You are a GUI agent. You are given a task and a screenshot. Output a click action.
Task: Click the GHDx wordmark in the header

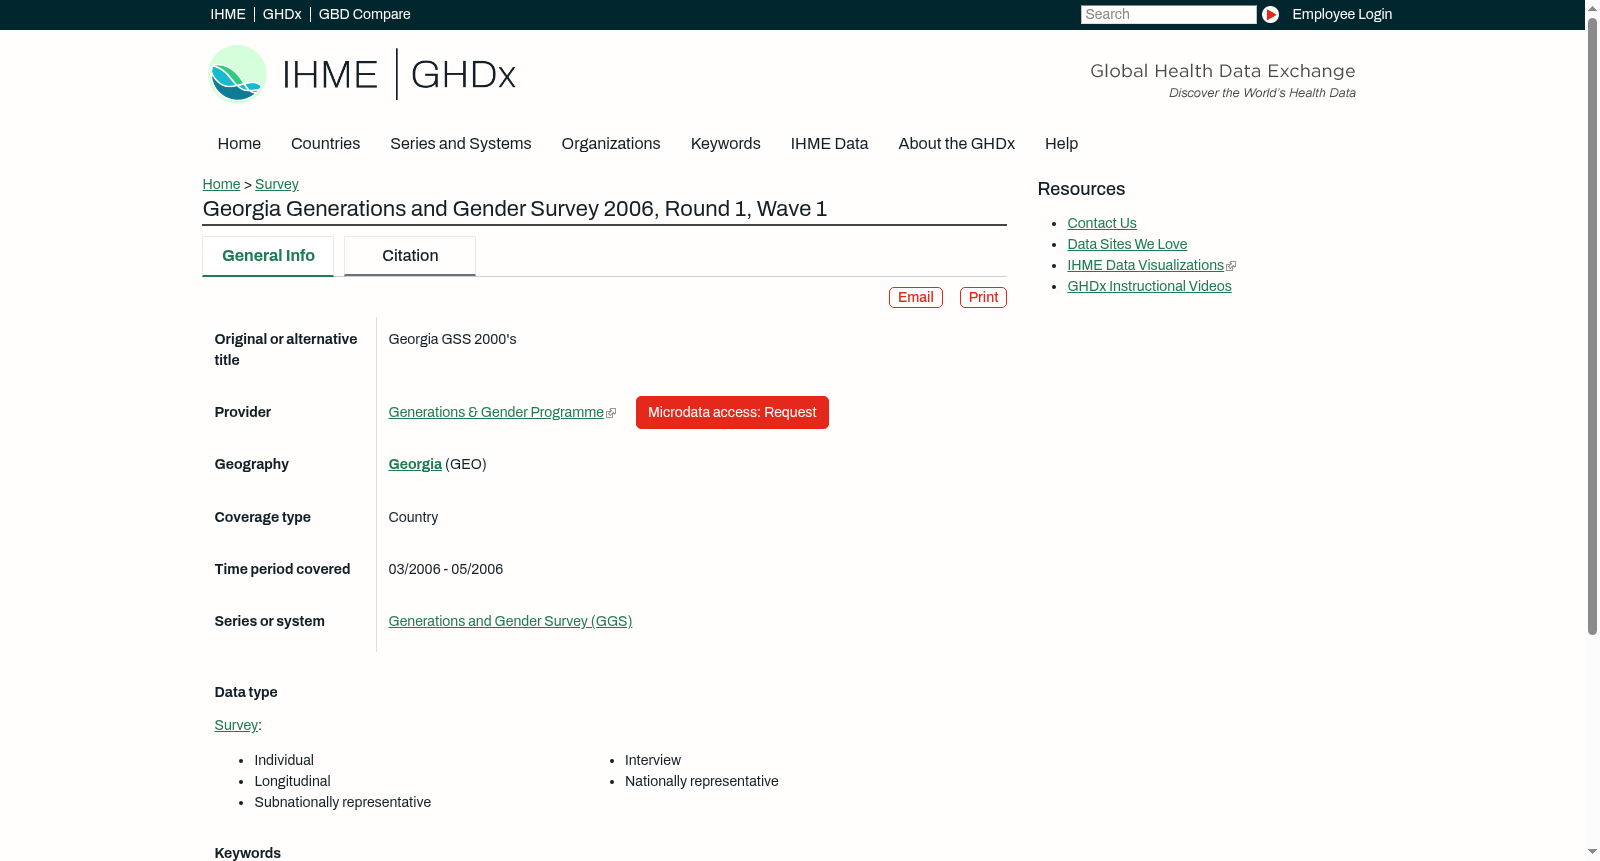tap(463, 75)
